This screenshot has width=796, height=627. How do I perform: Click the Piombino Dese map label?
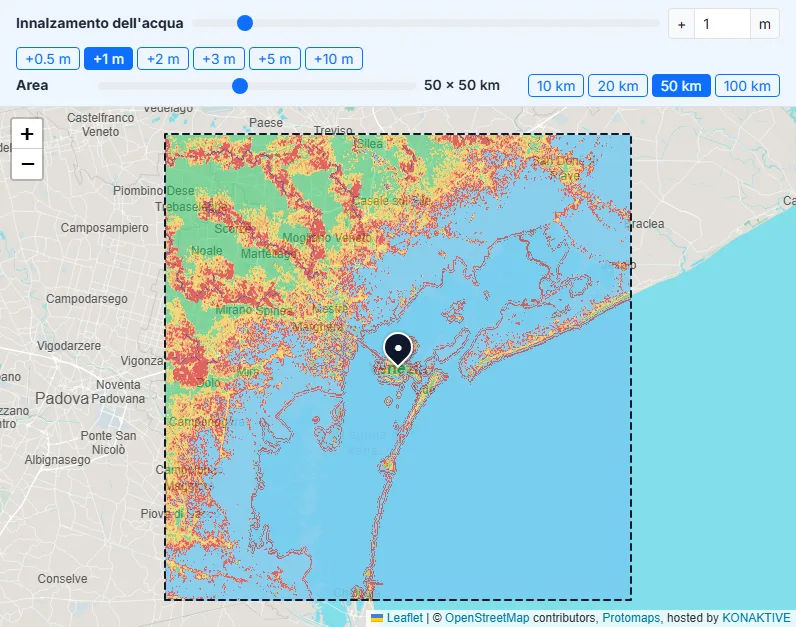point(153,191)
